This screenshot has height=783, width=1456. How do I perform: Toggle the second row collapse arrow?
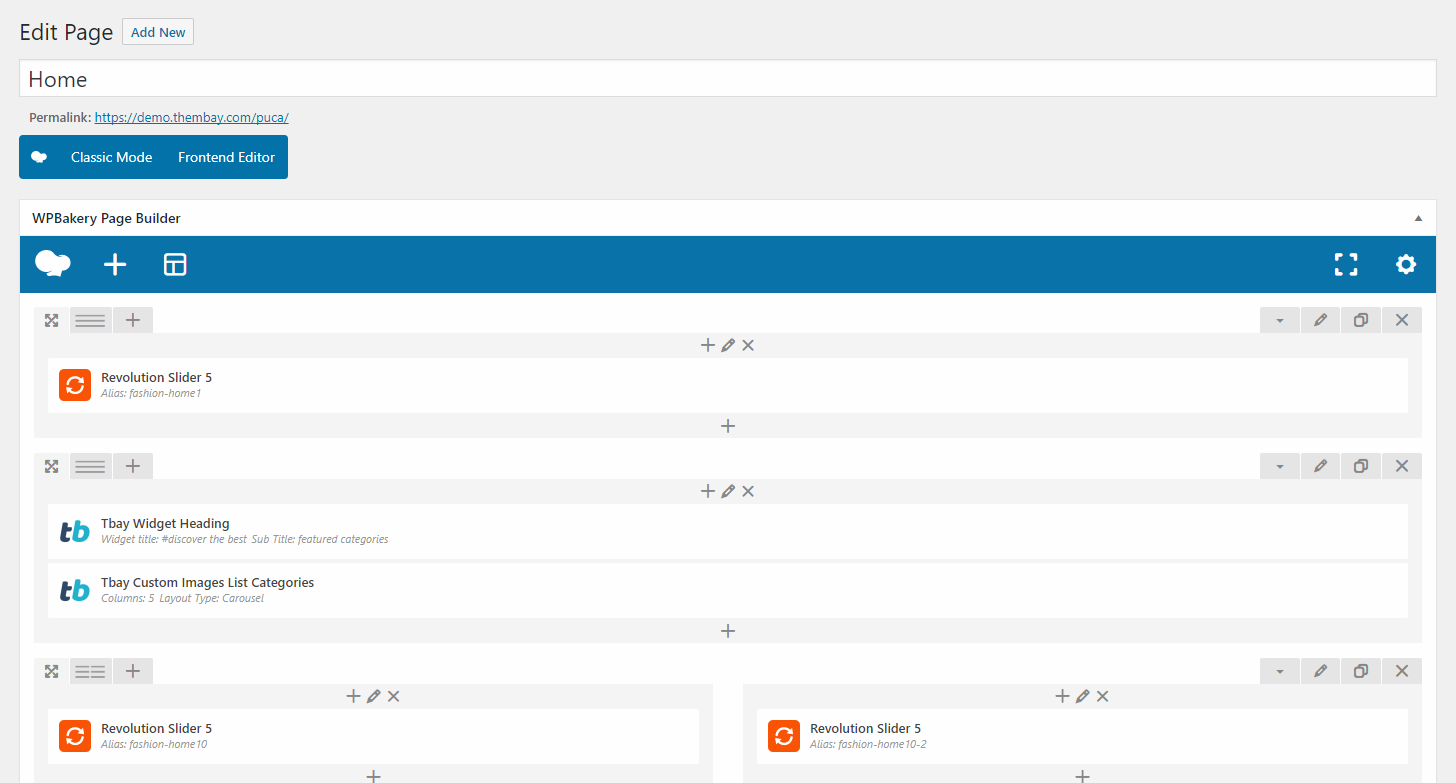coord(1279,466)
